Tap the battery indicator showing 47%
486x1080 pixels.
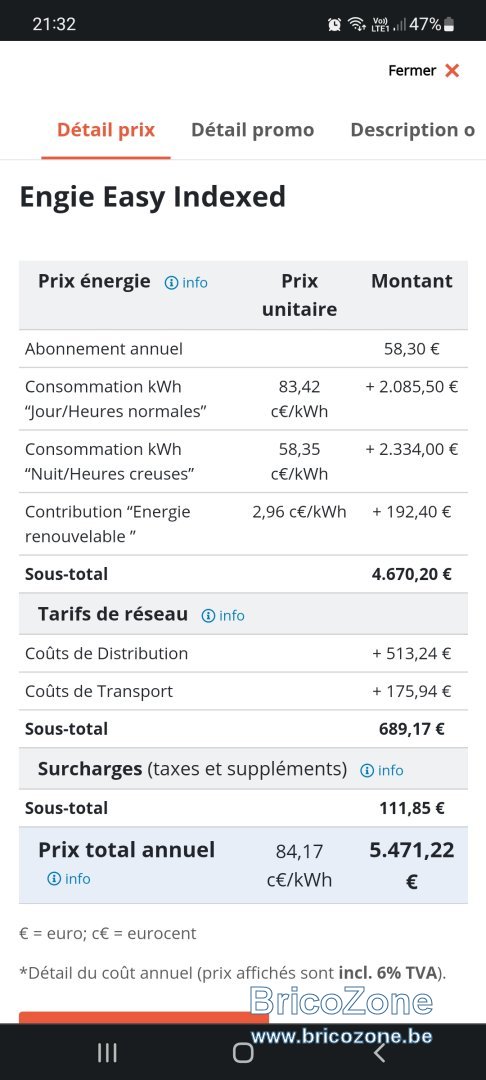(x=432, y=25)
